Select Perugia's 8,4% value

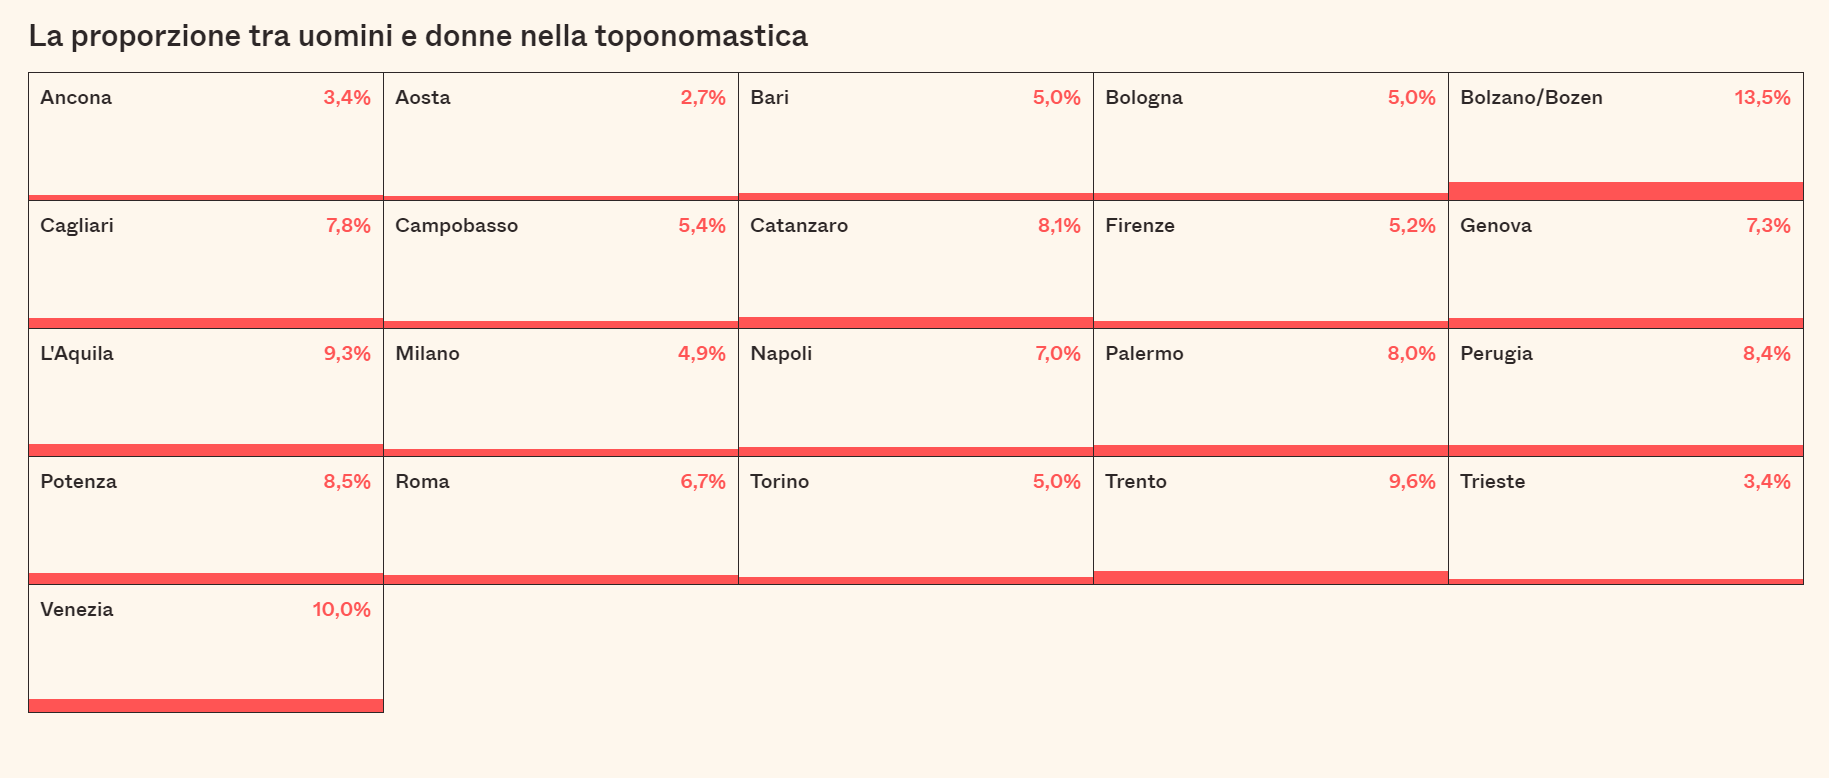click(x=1766, y=354)
